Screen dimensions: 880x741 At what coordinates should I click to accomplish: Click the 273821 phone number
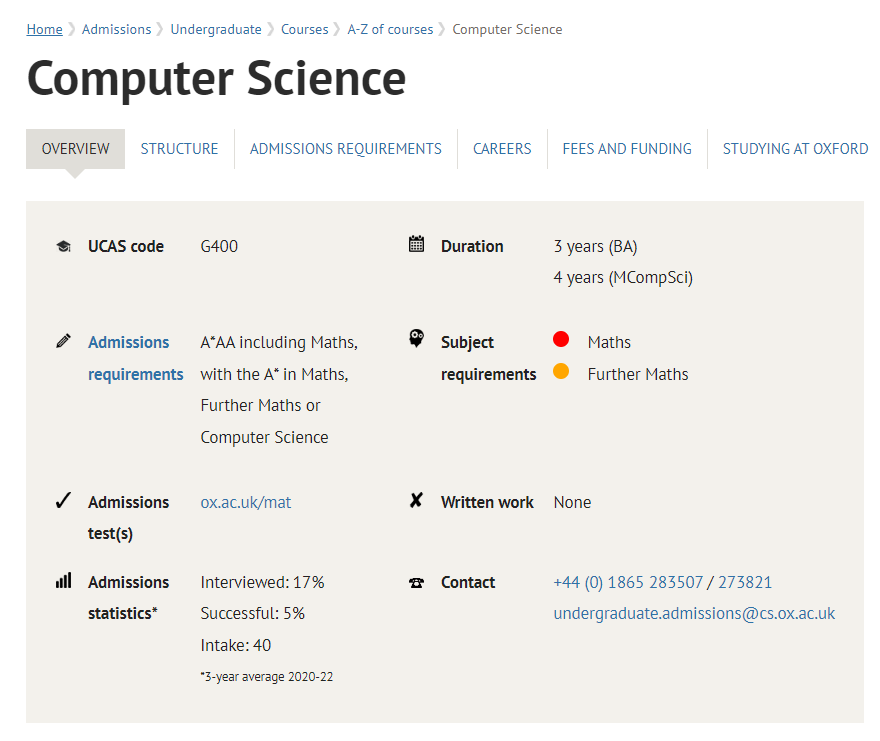coord(745,582)
